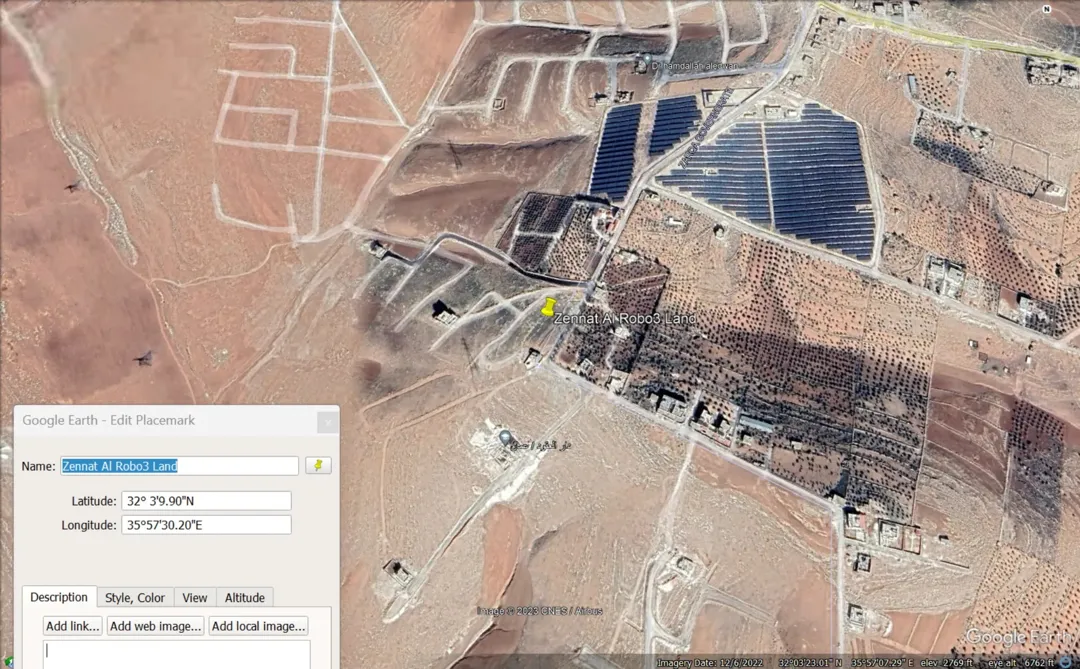Screen dimensions: 1080x669
Task: Switch to the Description tab
Action: (59, 597)
